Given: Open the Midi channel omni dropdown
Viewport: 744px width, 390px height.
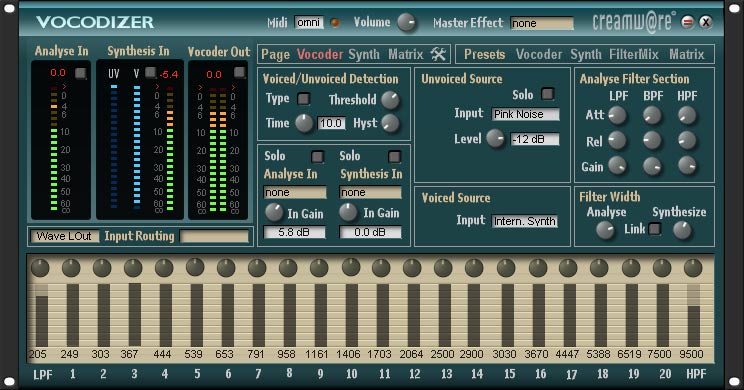Looking at the screenshot, I should pos(309,22).
